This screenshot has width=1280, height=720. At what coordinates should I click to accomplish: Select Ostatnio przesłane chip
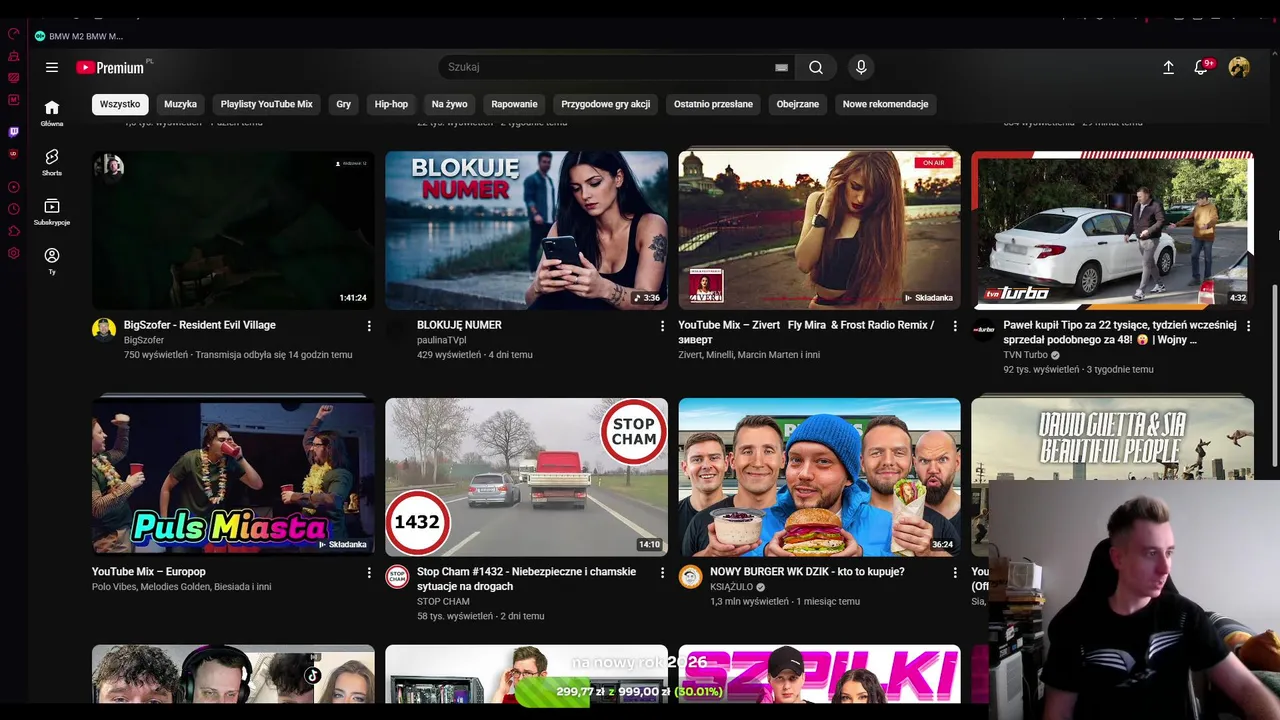coord(713,104)
